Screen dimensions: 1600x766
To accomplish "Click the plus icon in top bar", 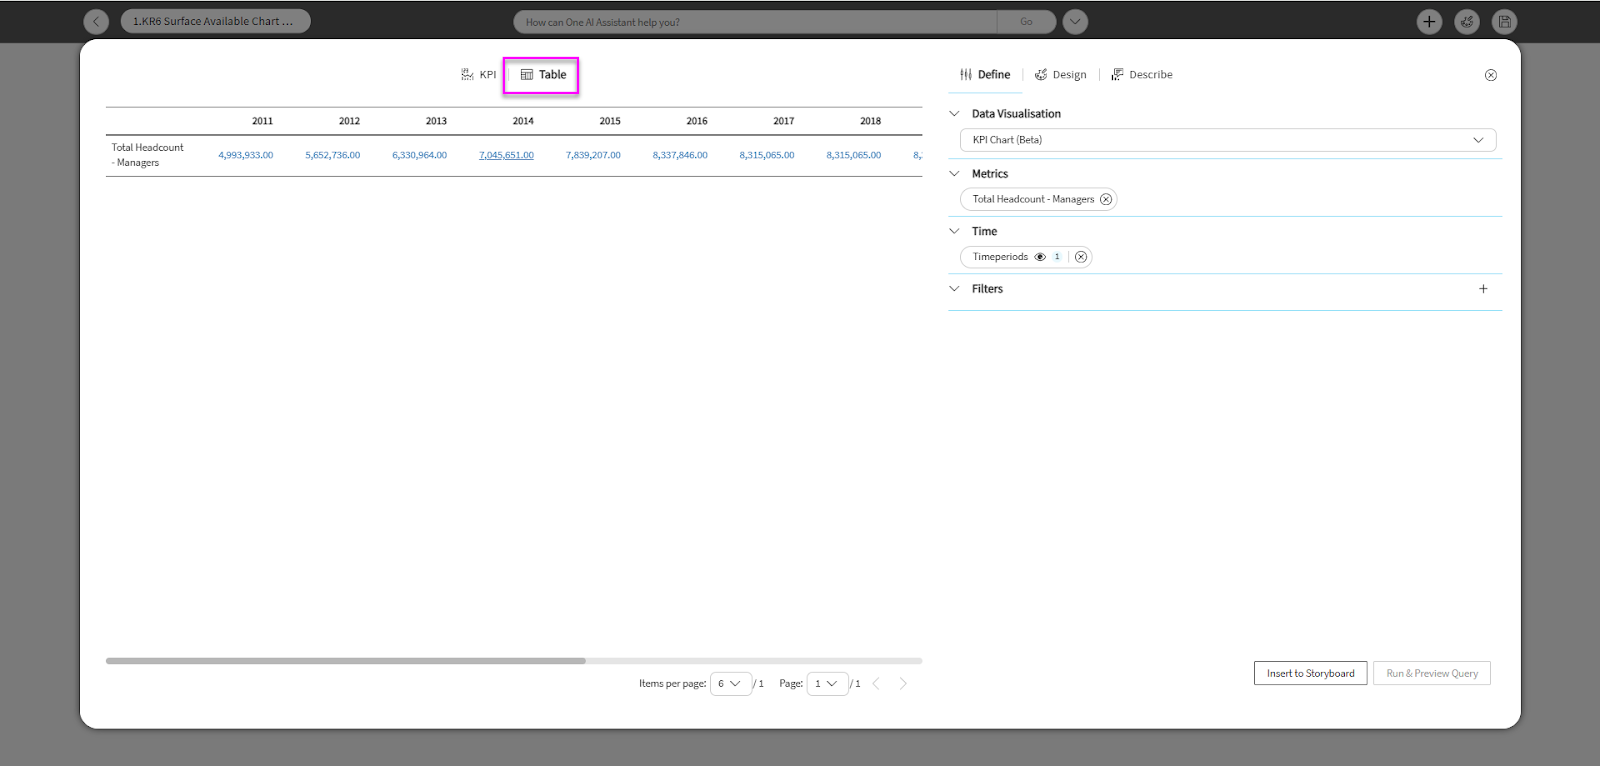I will point(1429,21).
